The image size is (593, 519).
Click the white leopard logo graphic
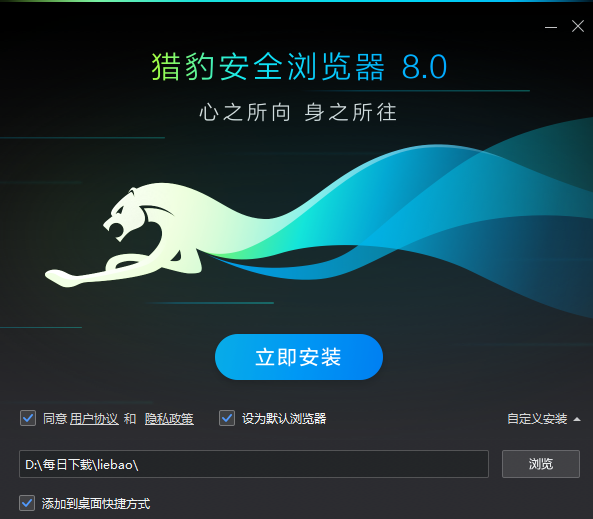(x=125, y=235)
